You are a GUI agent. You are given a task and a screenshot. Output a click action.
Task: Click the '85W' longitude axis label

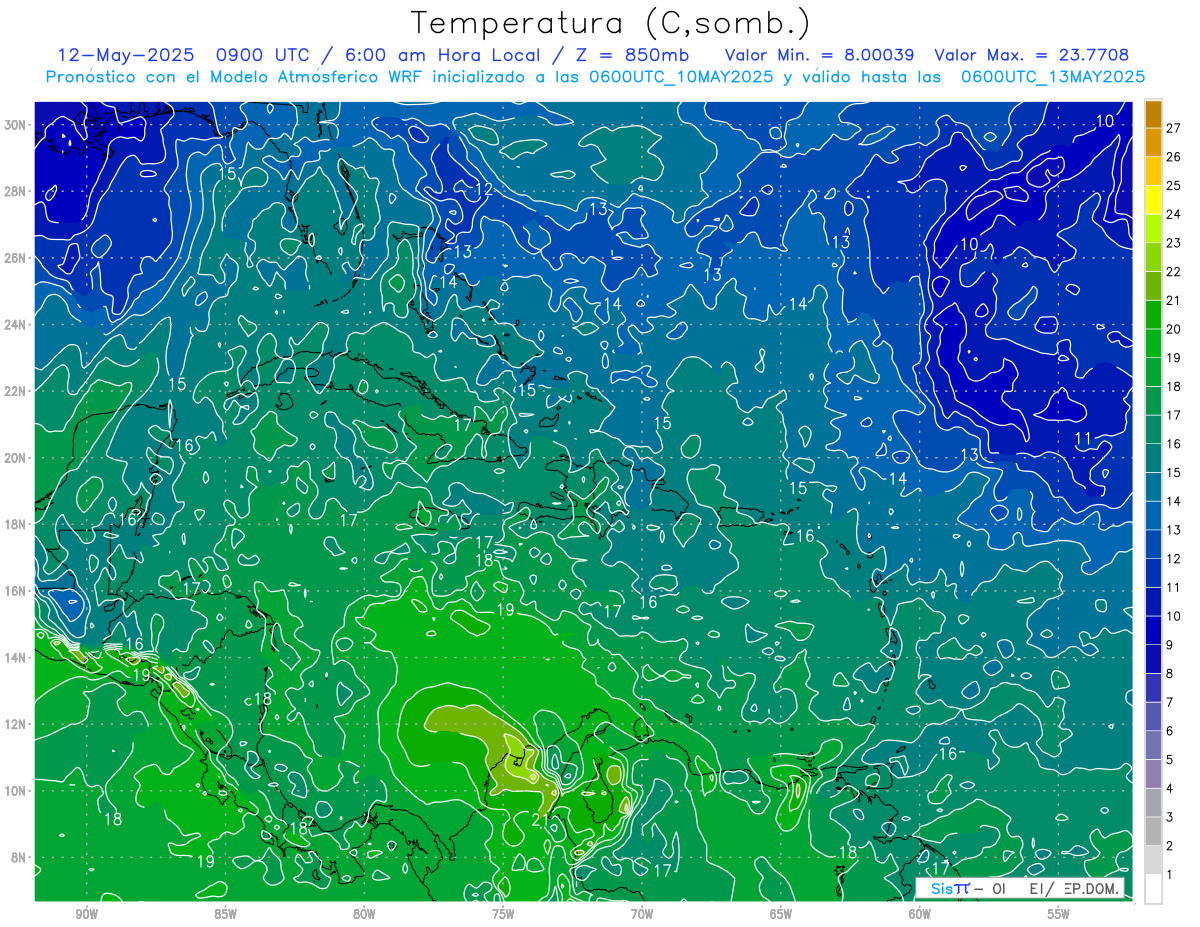click(225, 914)
